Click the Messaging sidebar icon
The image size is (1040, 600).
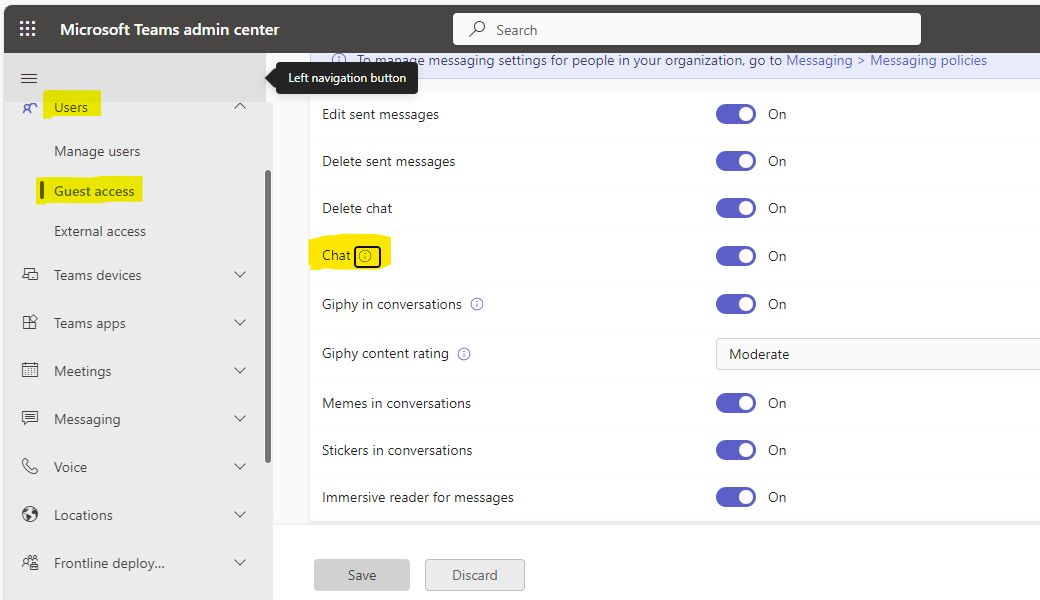(x=29, y=418)
